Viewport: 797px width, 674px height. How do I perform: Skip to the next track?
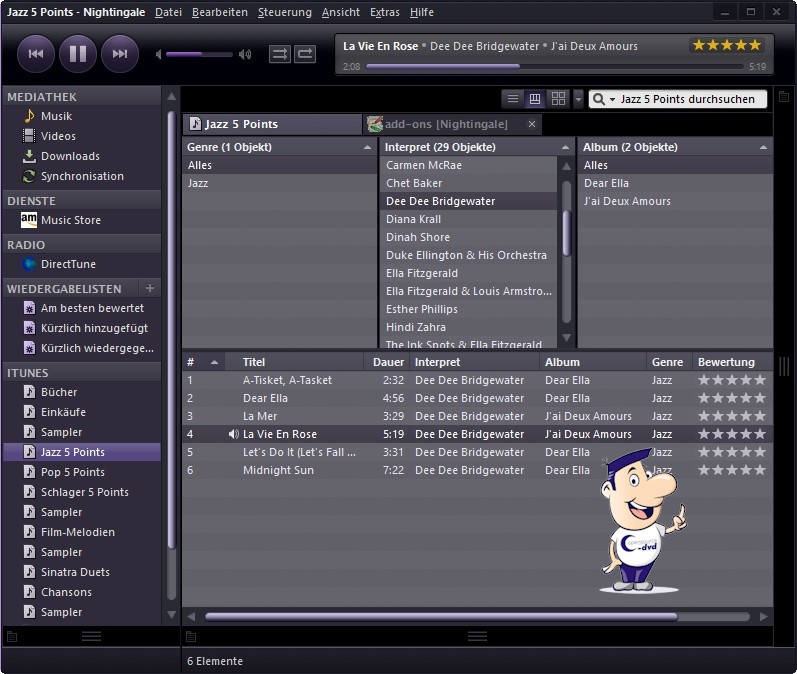pos(120,53)
